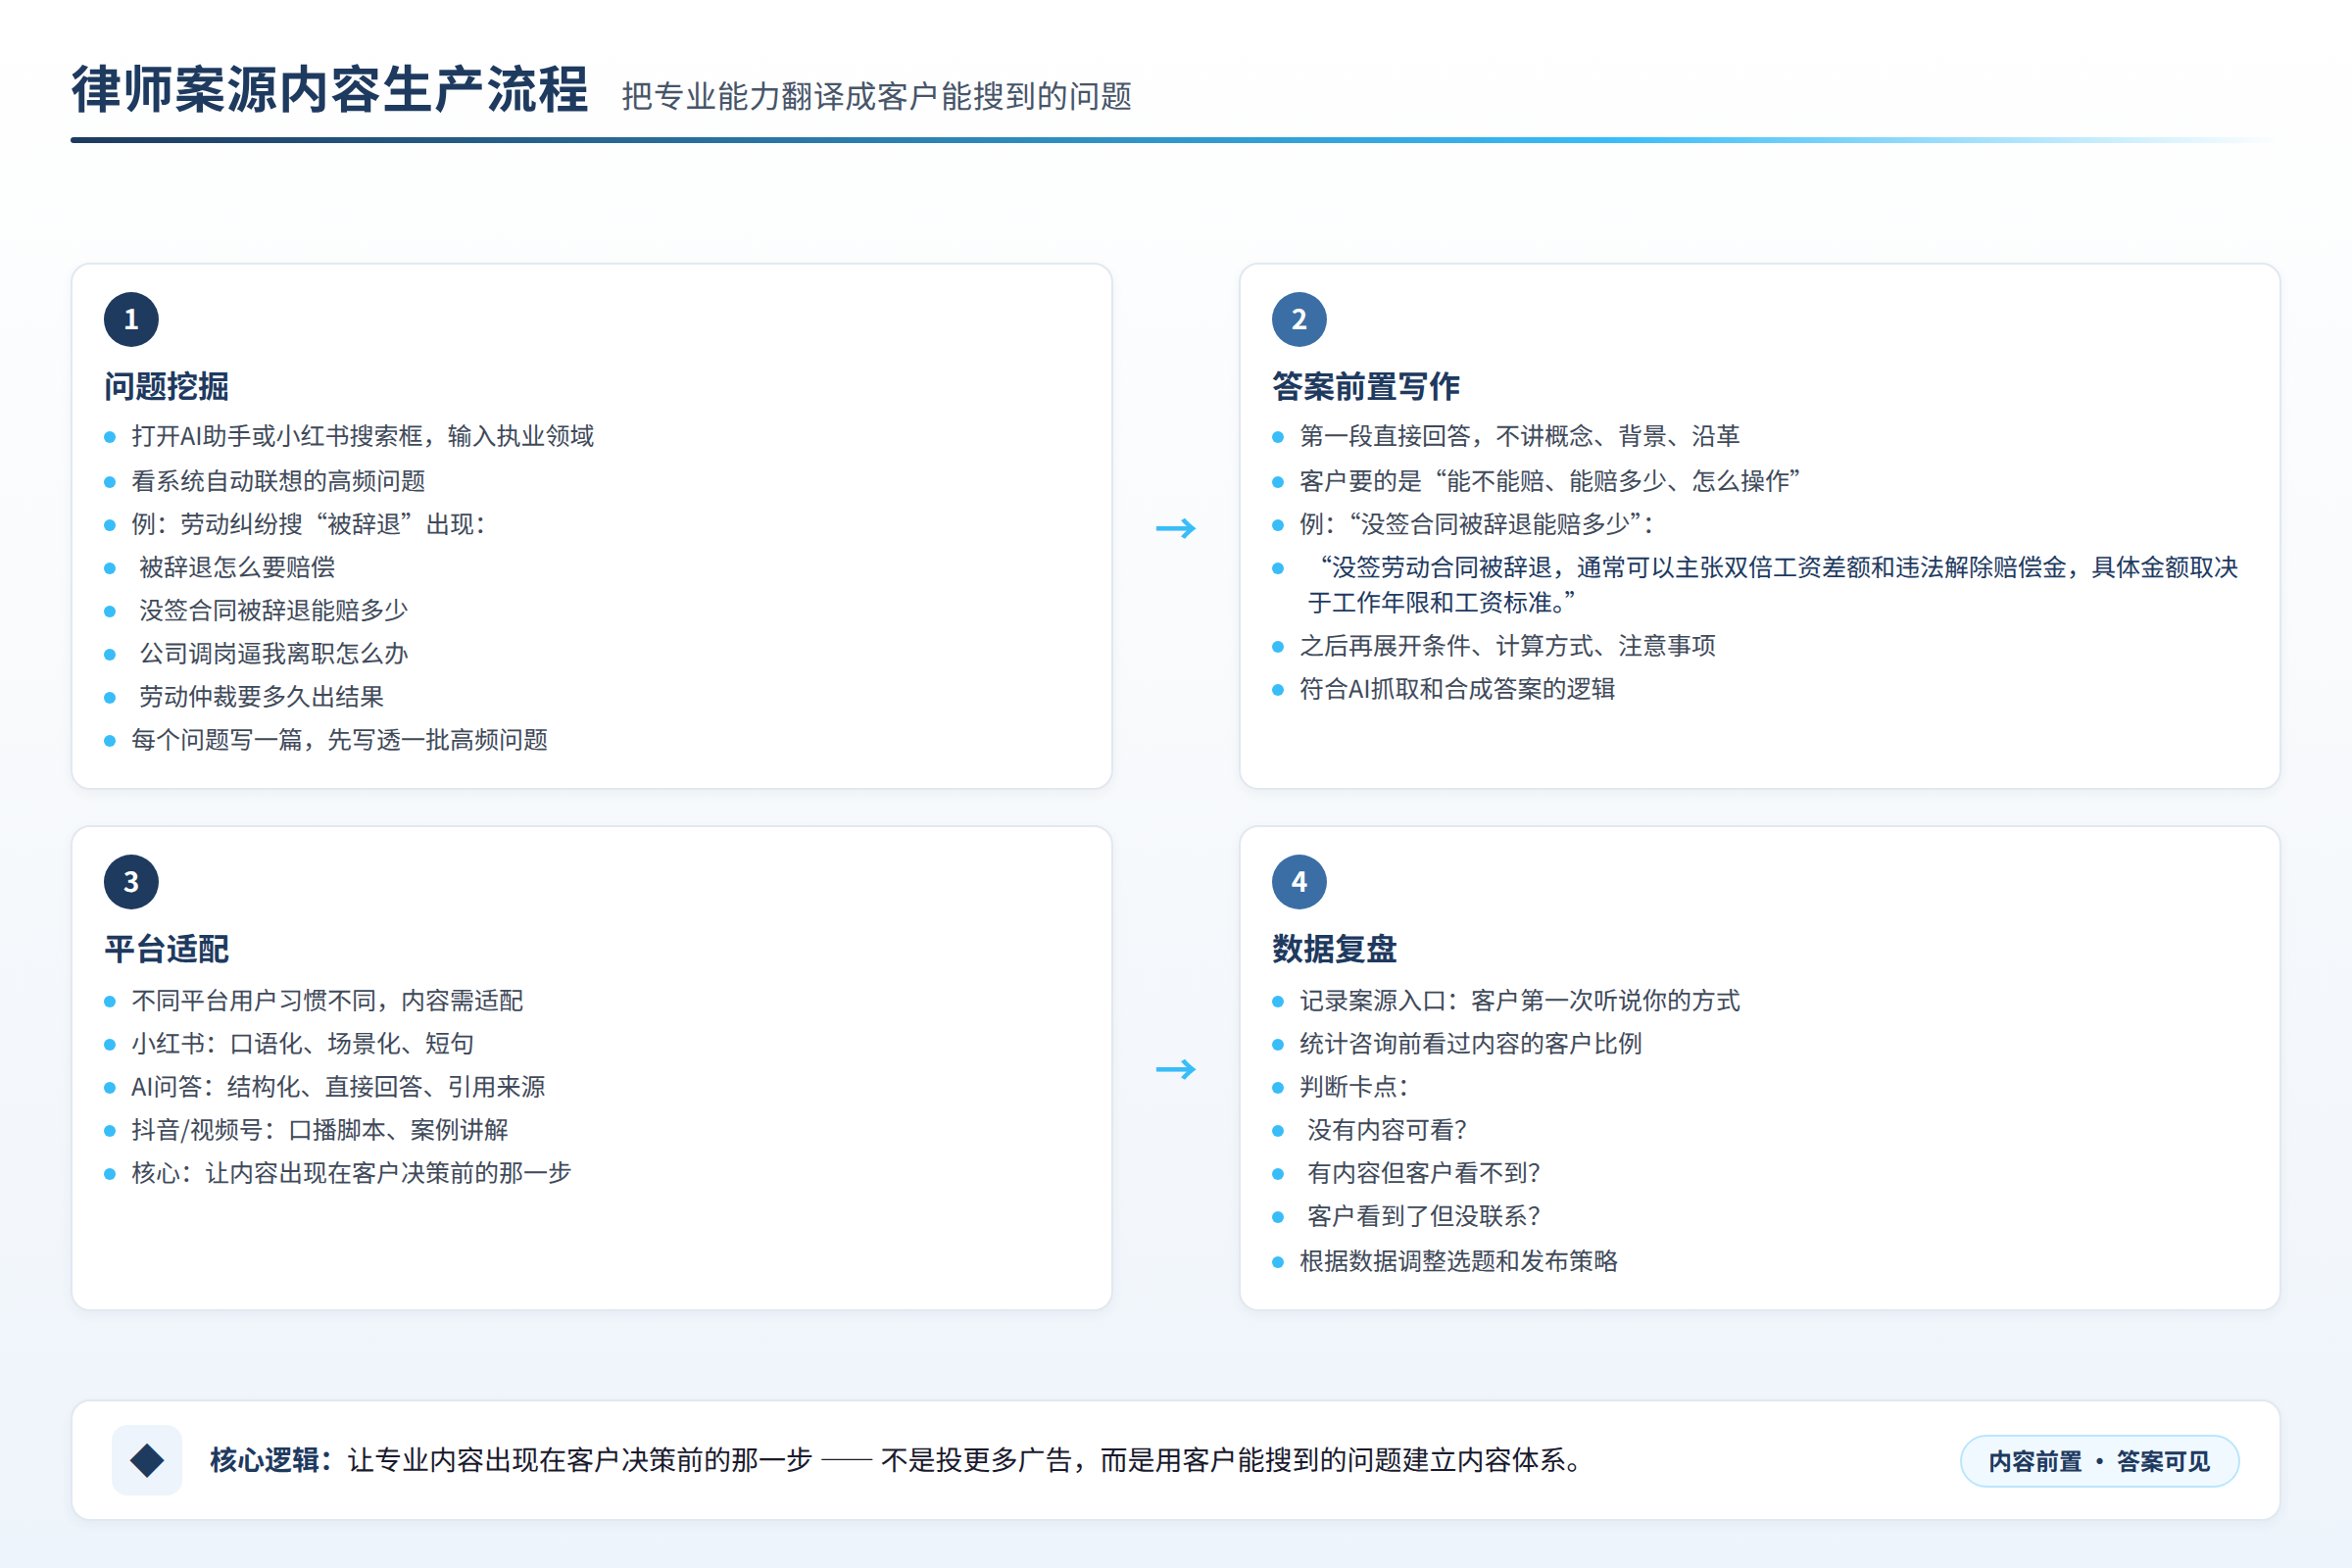This screenshot has height=1568, width=2352.
Task: Select bullet 客户看到了但没联系？
Action: point(1425,1216)
